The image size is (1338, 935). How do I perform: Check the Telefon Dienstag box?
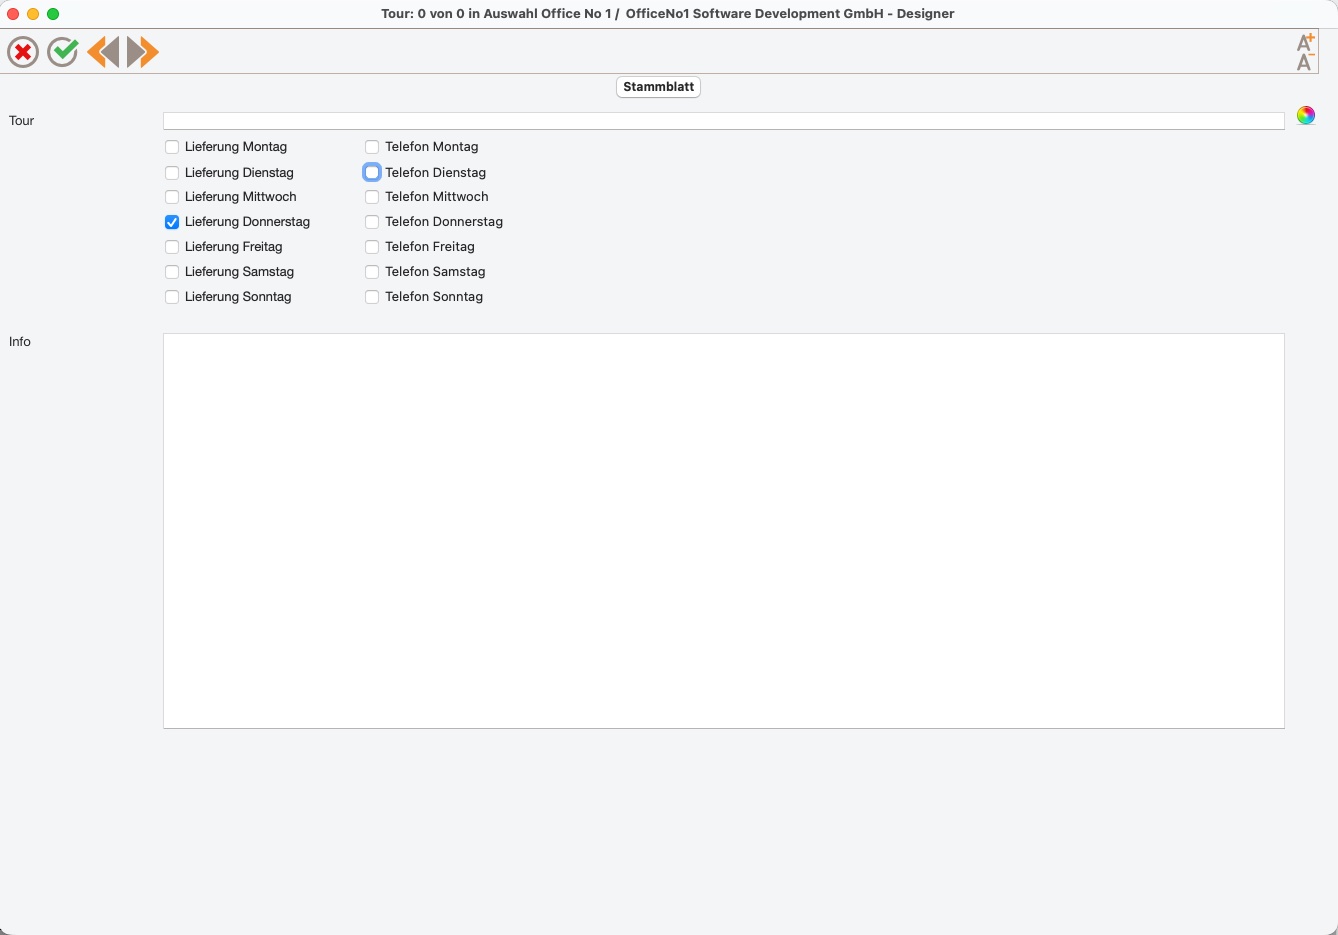tap(372, 172)
